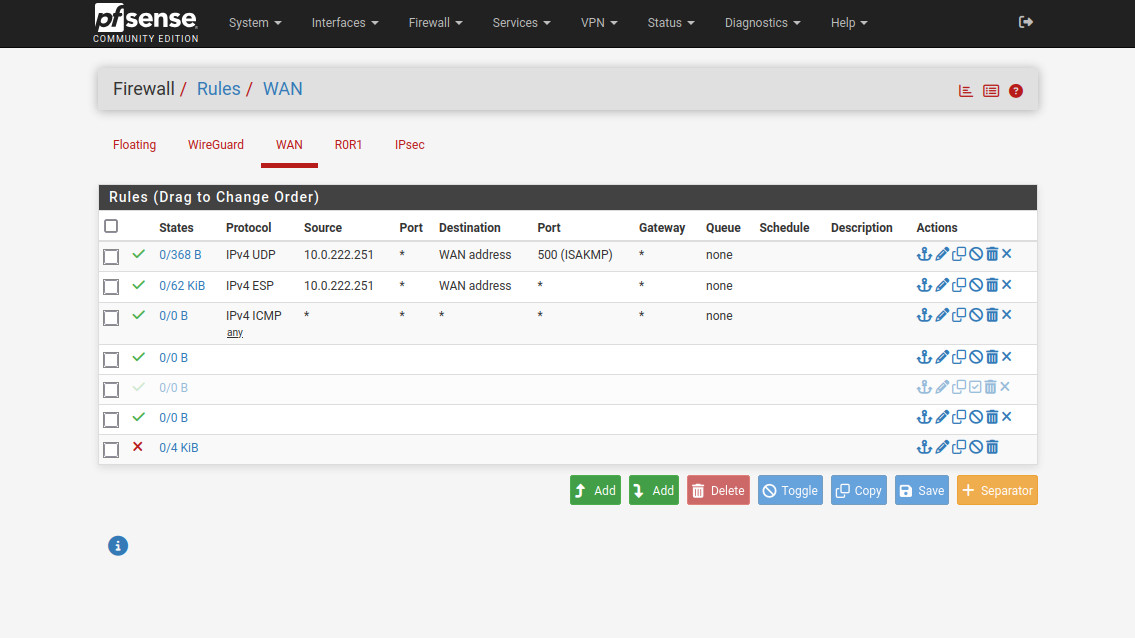Switch to the IPsec rules tab
This screenshot has height=638, width=1135.
point(409,145)
